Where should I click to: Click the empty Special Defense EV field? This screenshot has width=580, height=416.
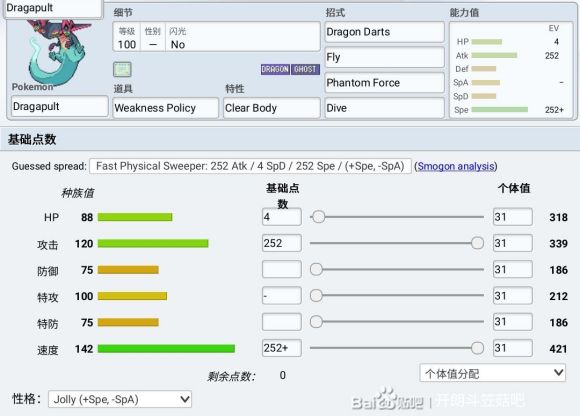coord(281,322)
